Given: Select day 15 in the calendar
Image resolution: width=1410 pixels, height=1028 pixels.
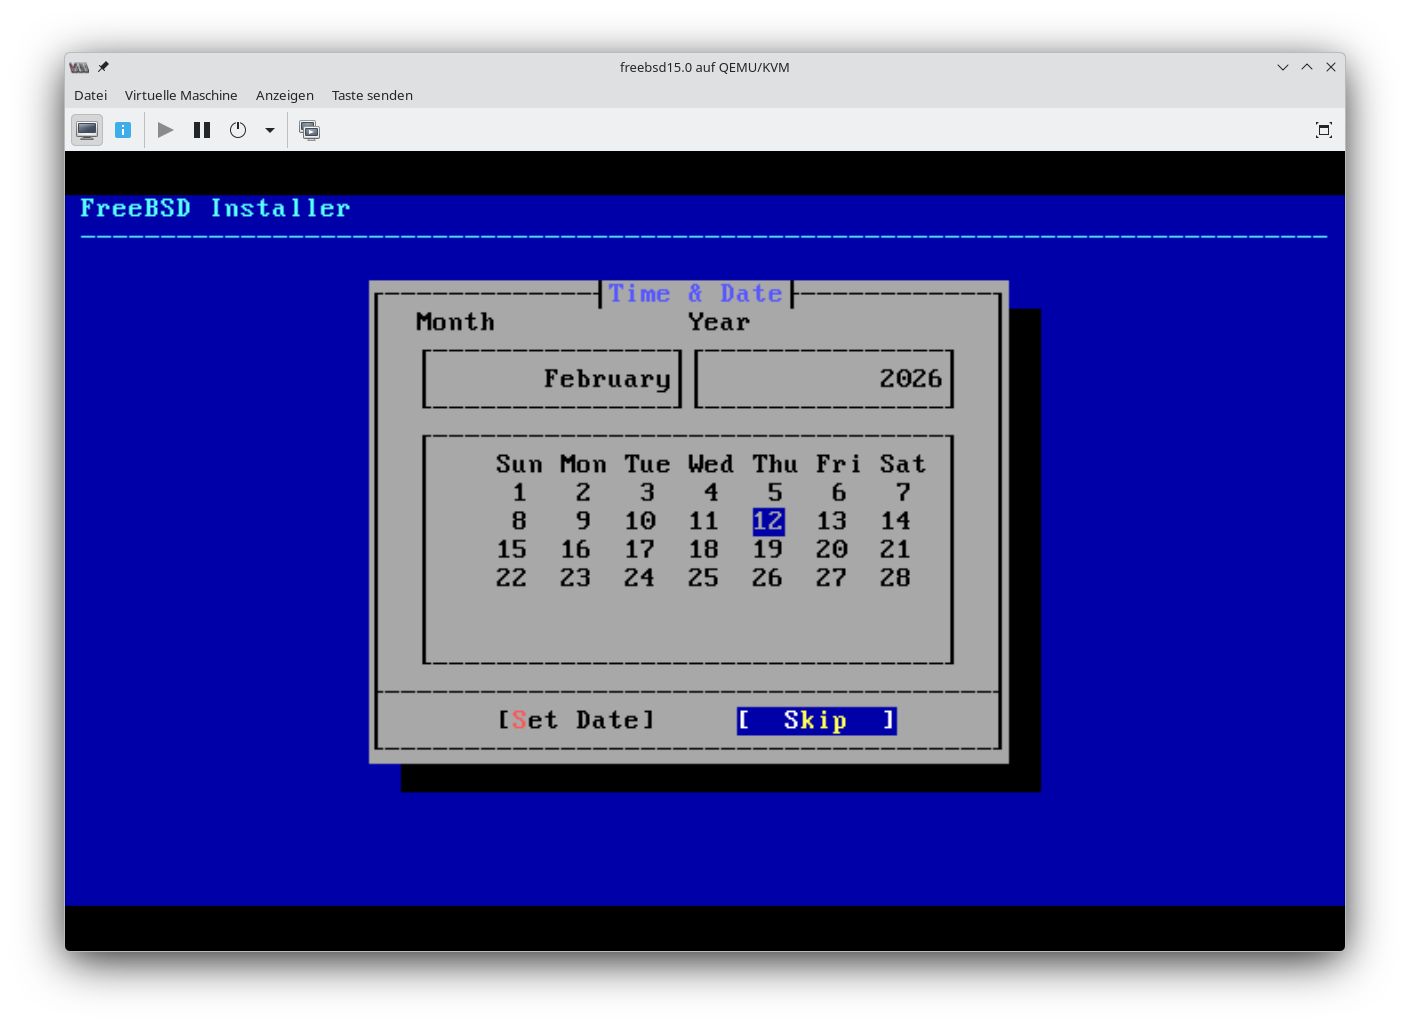Looking at the screenshot, I should tap(512, 549).
